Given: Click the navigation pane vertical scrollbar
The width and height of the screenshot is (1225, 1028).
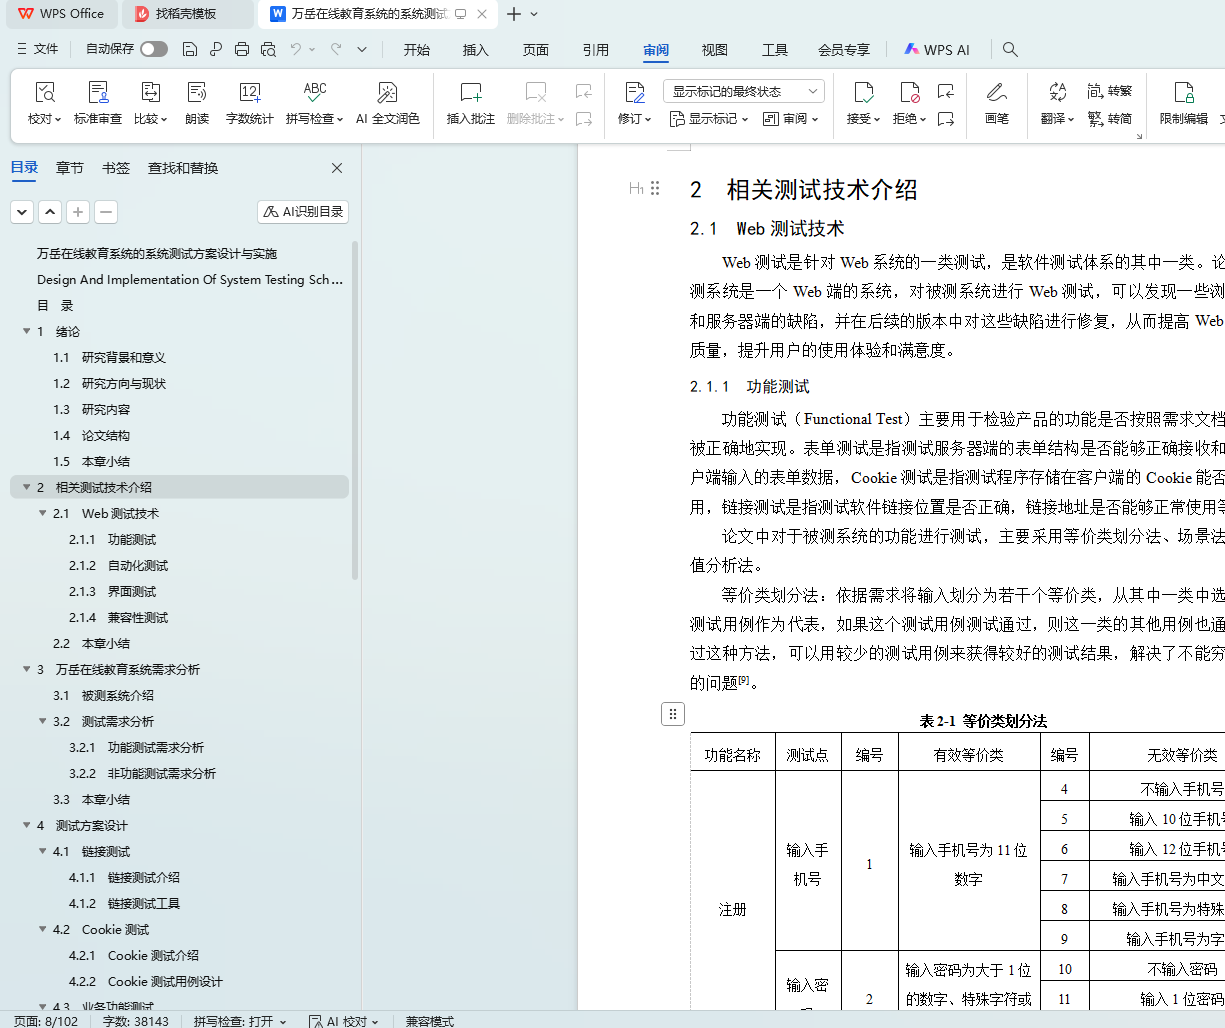Looking at the screenshot, I should coord(355,410).
